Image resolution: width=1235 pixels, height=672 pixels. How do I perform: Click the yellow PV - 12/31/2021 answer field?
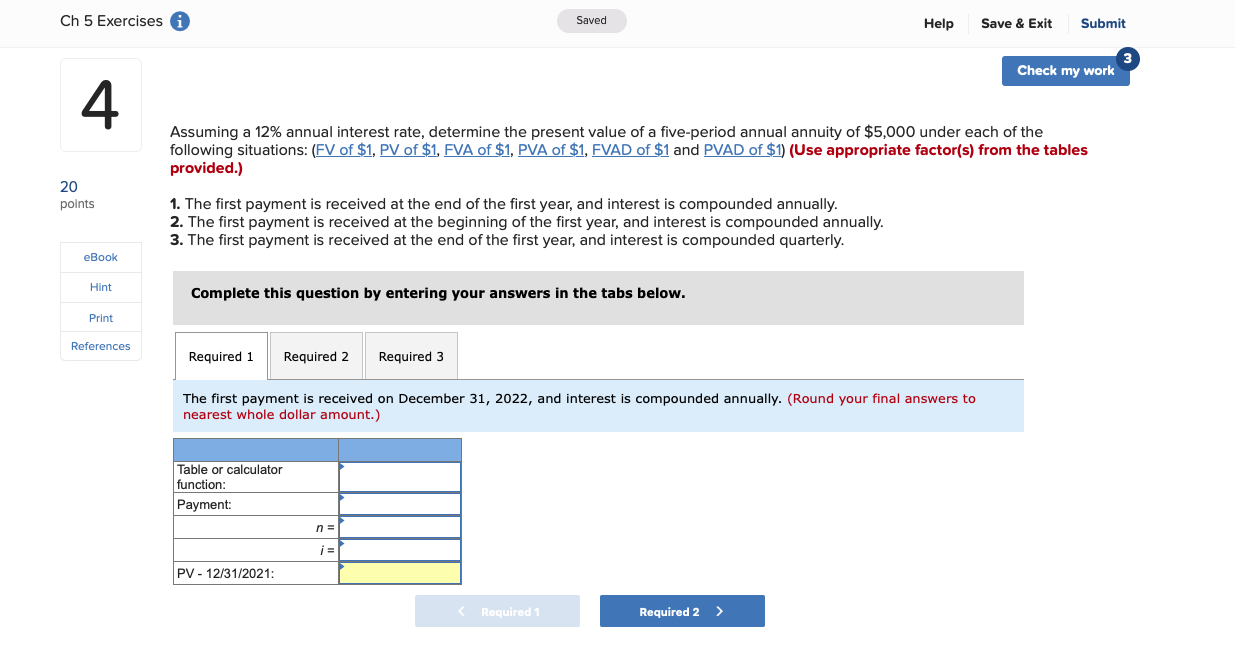pos(398,573)
